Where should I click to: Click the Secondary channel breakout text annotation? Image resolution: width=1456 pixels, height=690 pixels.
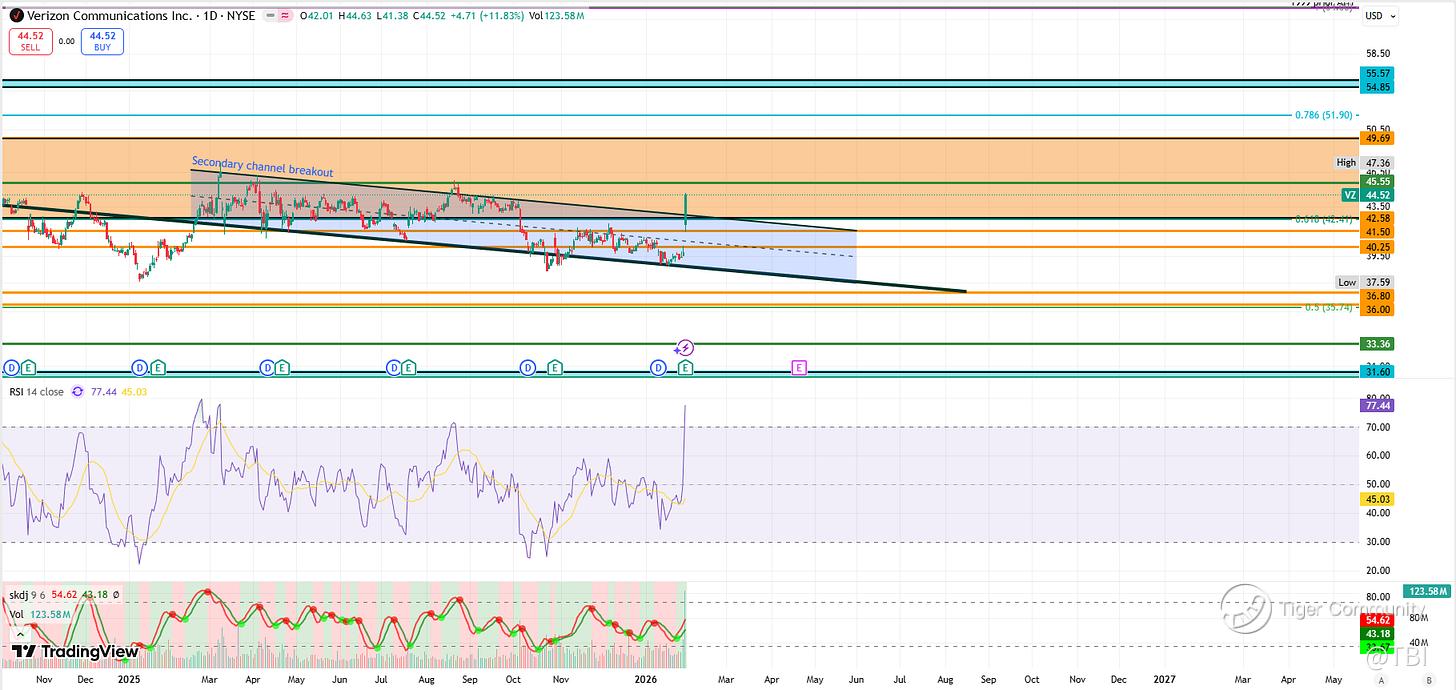[x=262, y=166]
